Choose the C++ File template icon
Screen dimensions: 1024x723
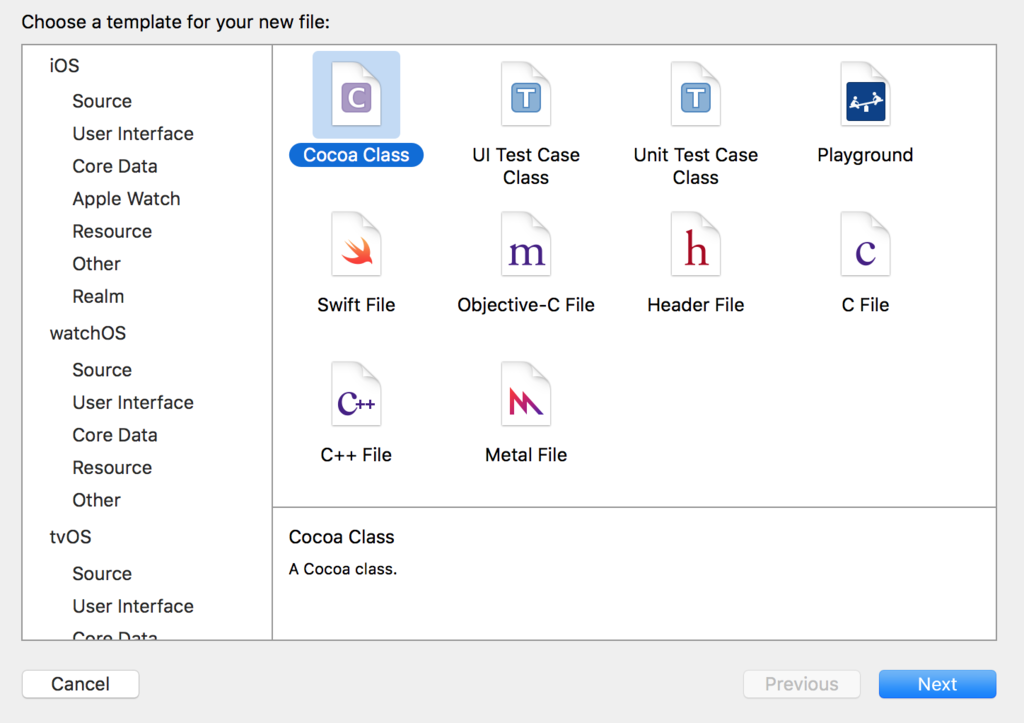click(356, 395)
